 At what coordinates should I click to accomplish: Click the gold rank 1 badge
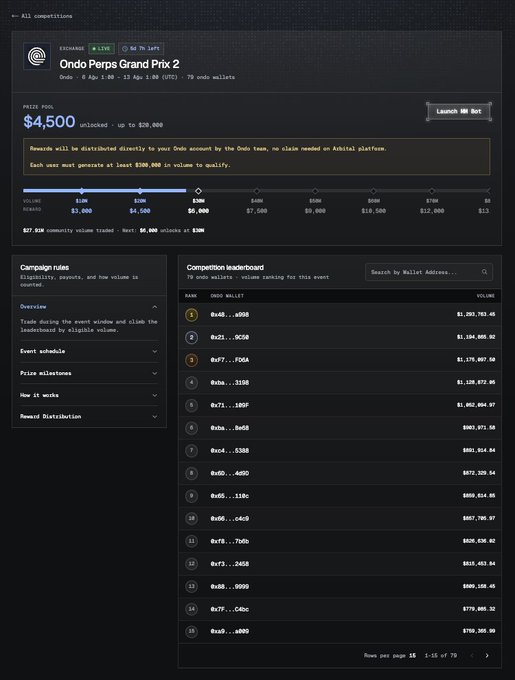click(191, 314)
